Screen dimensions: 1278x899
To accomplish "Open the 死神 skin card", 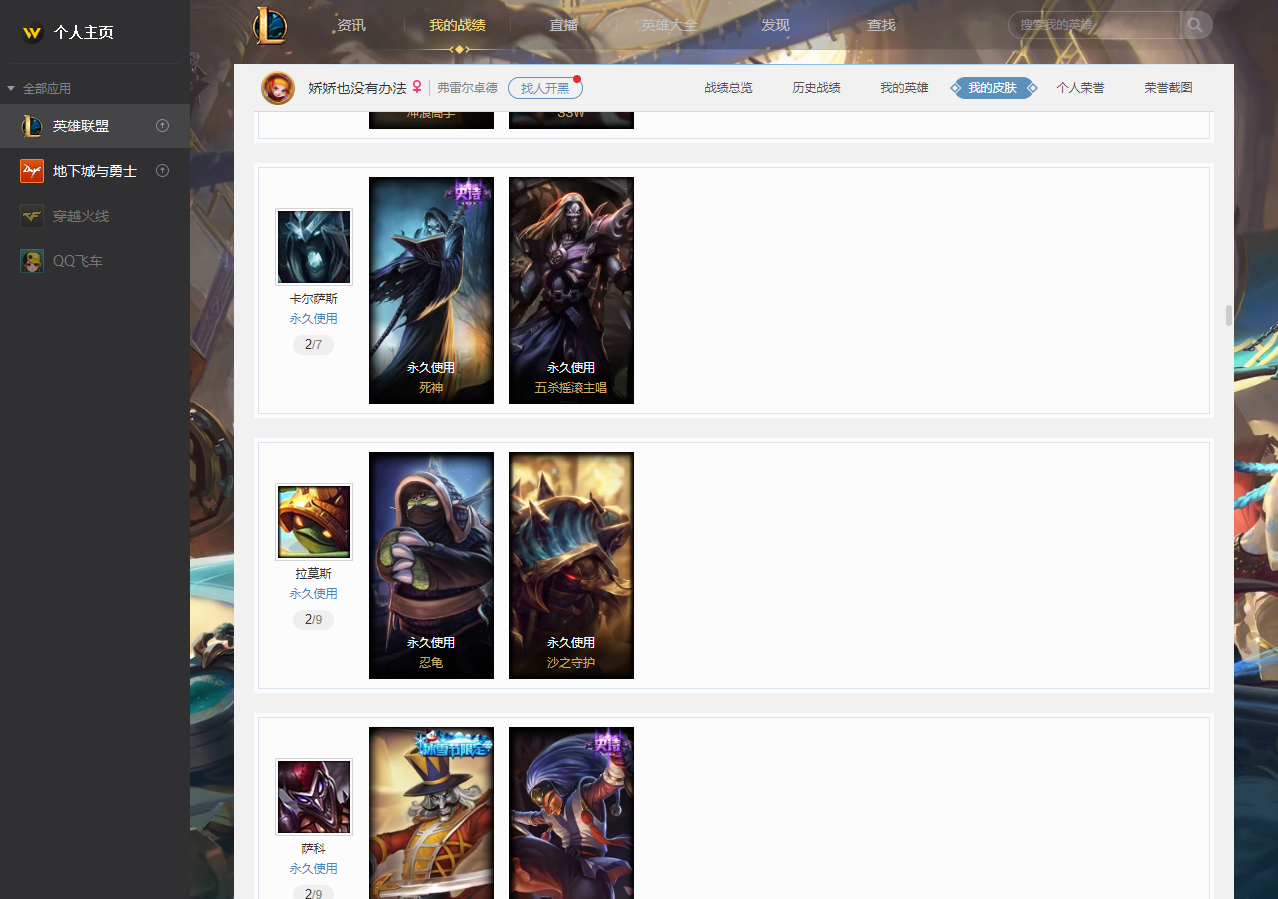I will 431,290.
